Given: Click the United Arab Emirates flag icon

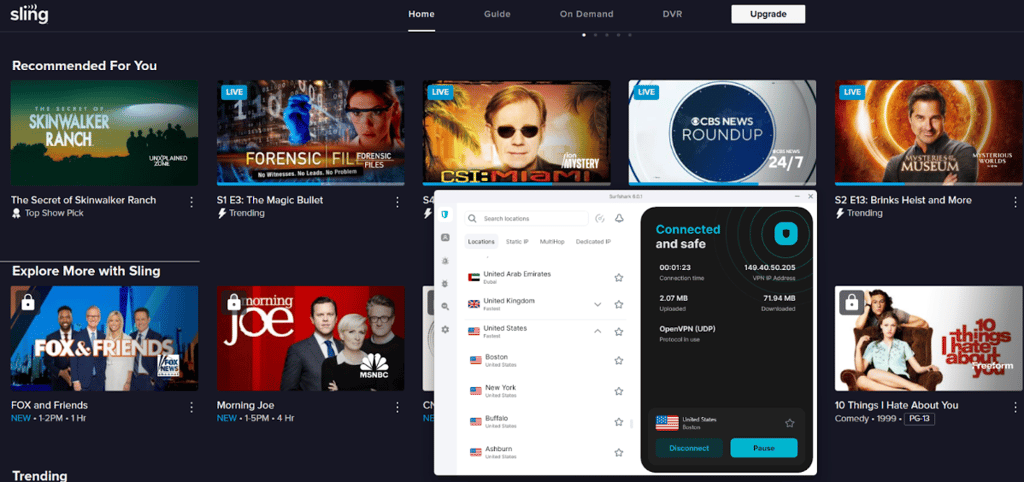Looking at the screenshot, I should click(474, 278).
